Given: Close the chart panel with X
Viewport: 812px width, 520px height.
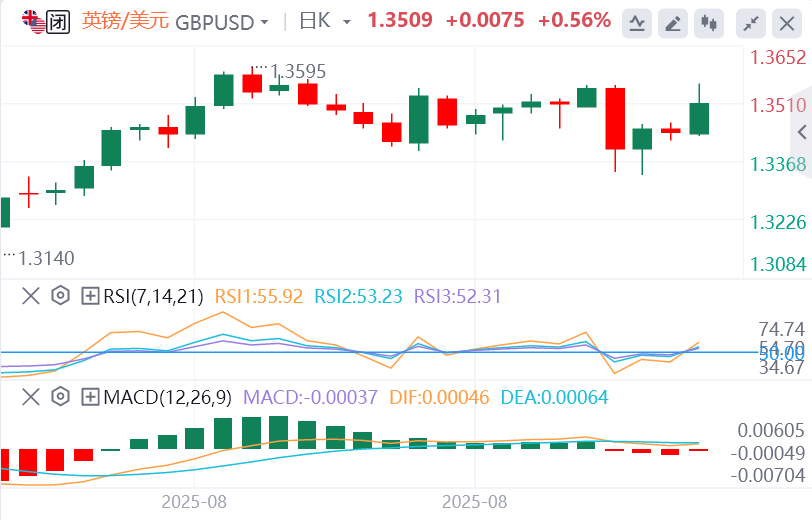Looking at the screenshot, I should point(787,23).
